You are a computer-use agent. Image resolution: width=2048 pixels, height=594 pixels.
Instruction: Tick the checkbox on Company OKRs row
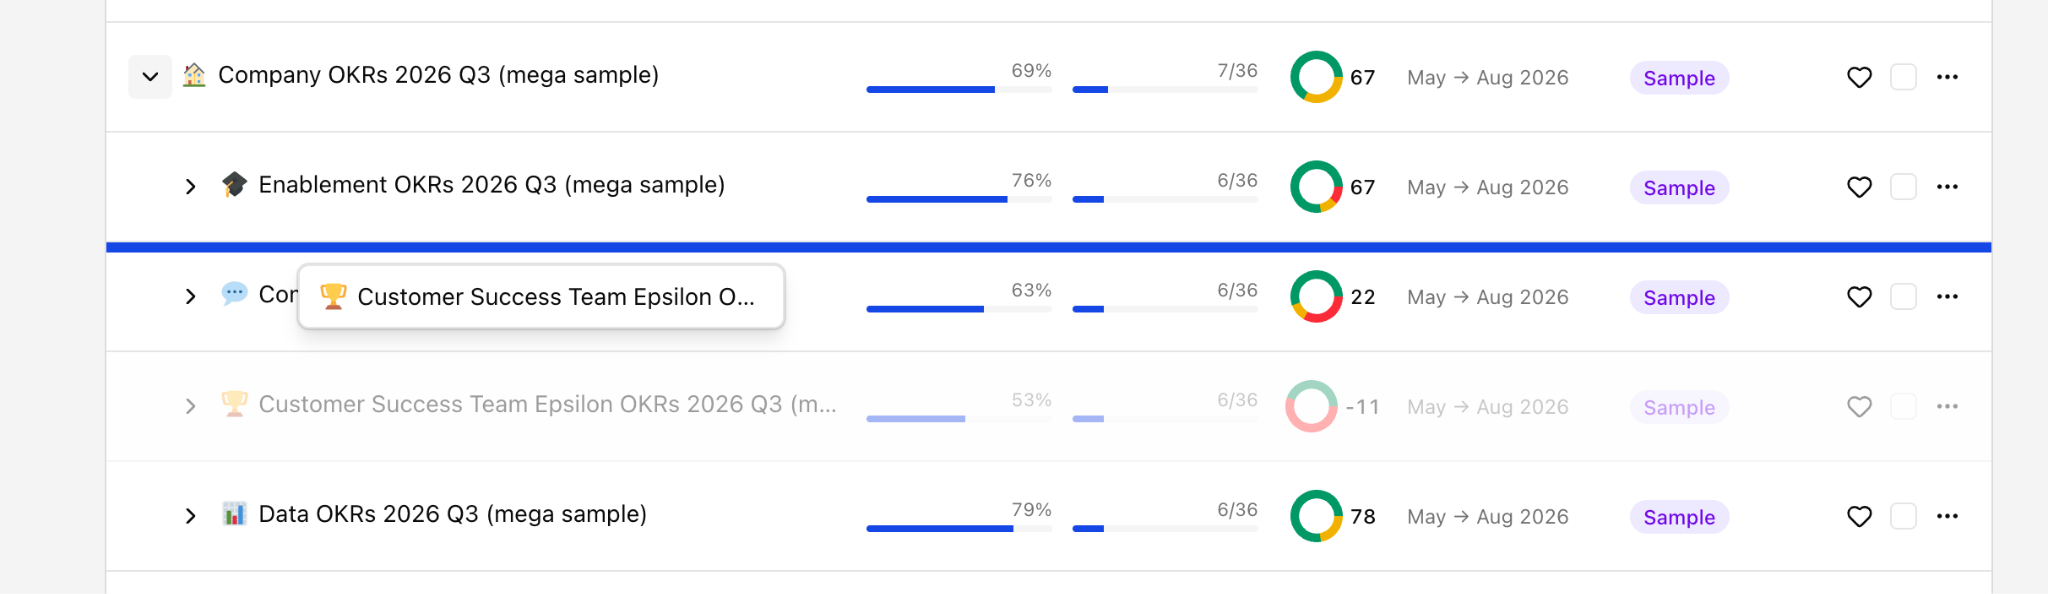click(1903, 77)
